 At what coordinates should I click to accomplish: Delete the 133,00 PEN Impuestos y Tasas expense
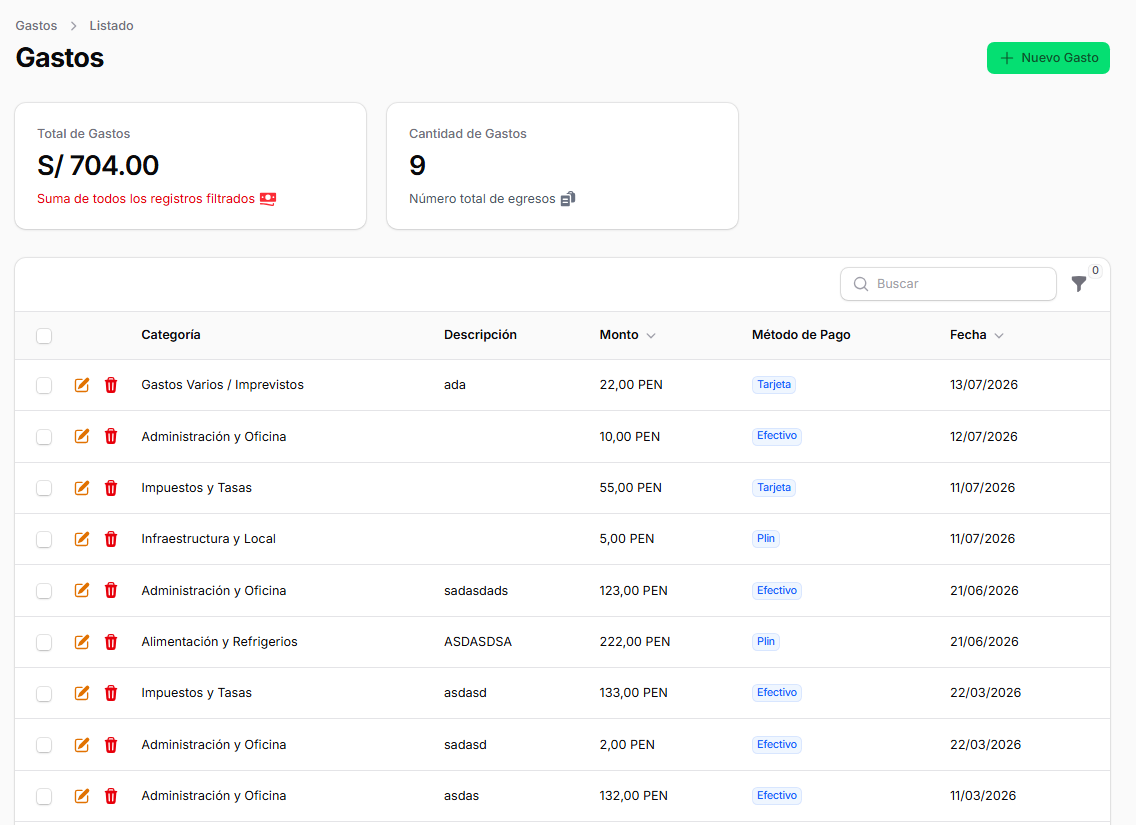[111, 693]
